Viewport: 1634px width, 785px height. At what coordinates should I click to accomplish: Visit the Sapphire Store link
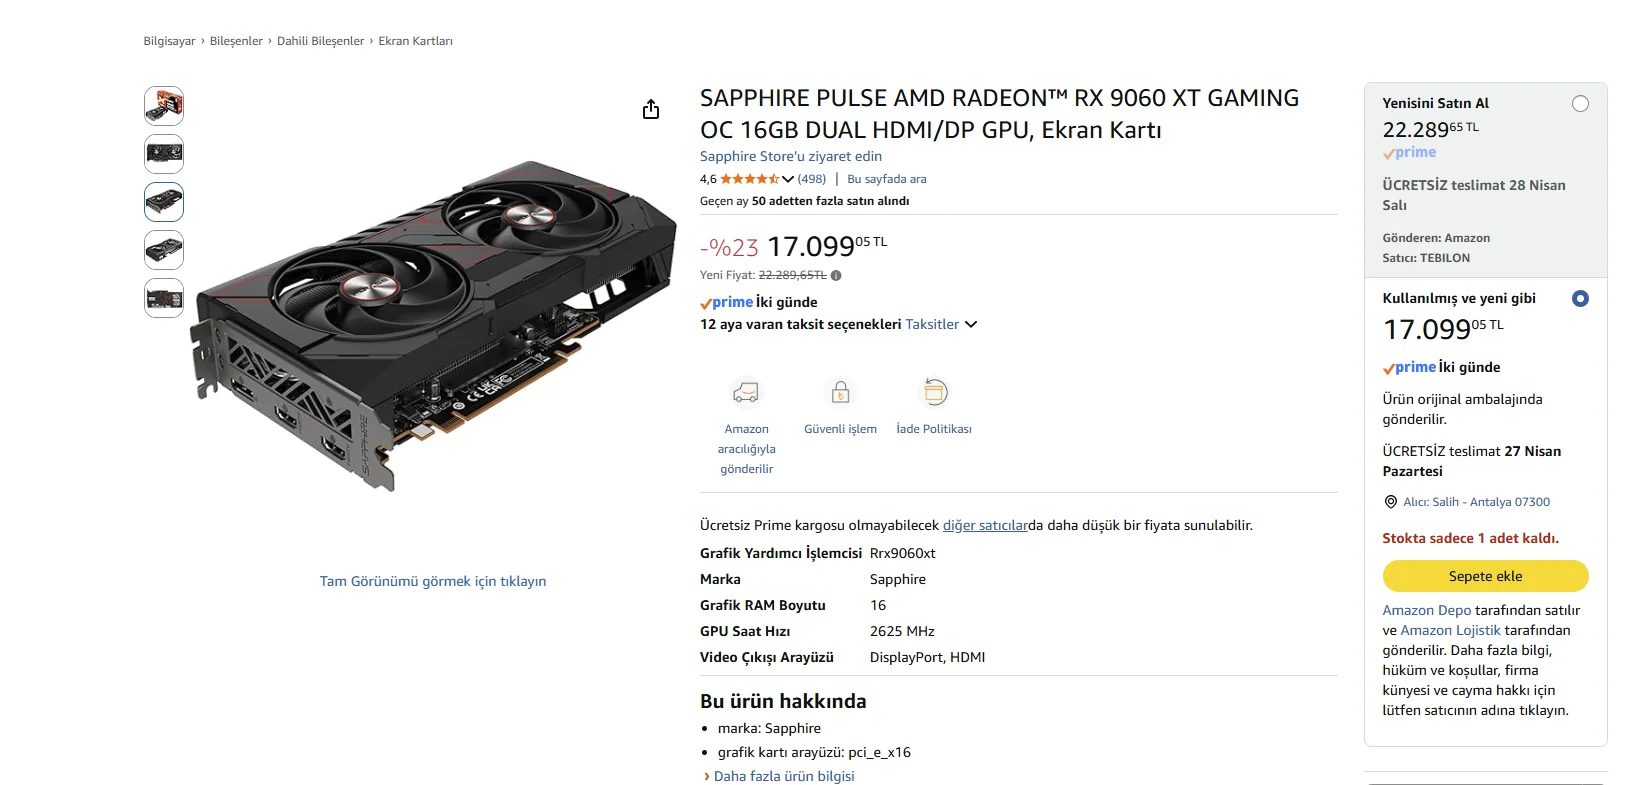coord(790,156)
